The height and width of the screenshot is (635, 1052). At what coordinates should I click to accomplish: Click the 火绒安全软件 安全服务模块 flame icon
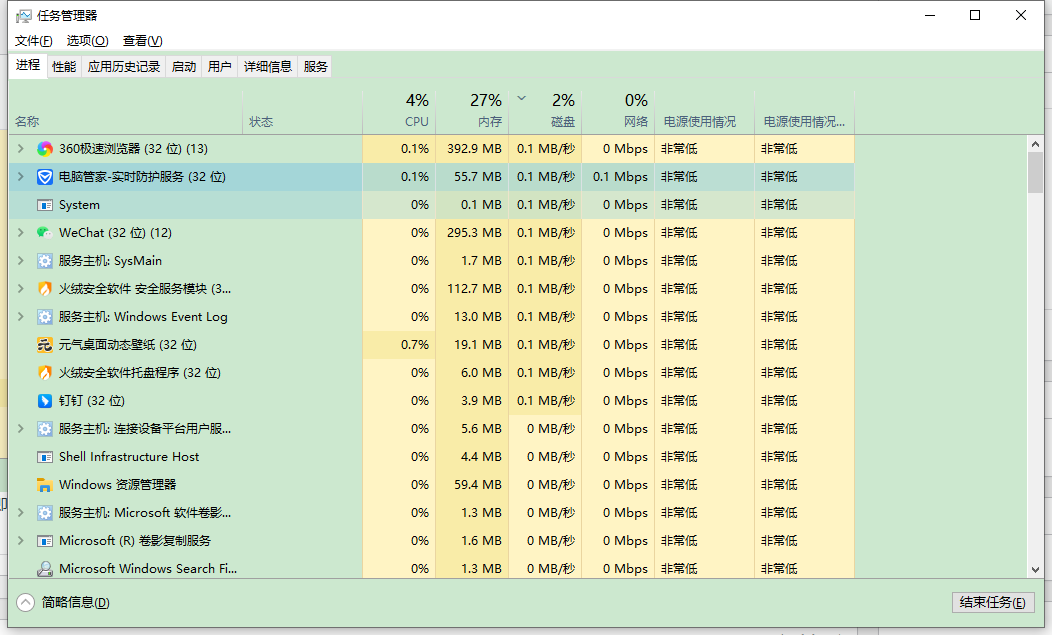pos(45,289)
